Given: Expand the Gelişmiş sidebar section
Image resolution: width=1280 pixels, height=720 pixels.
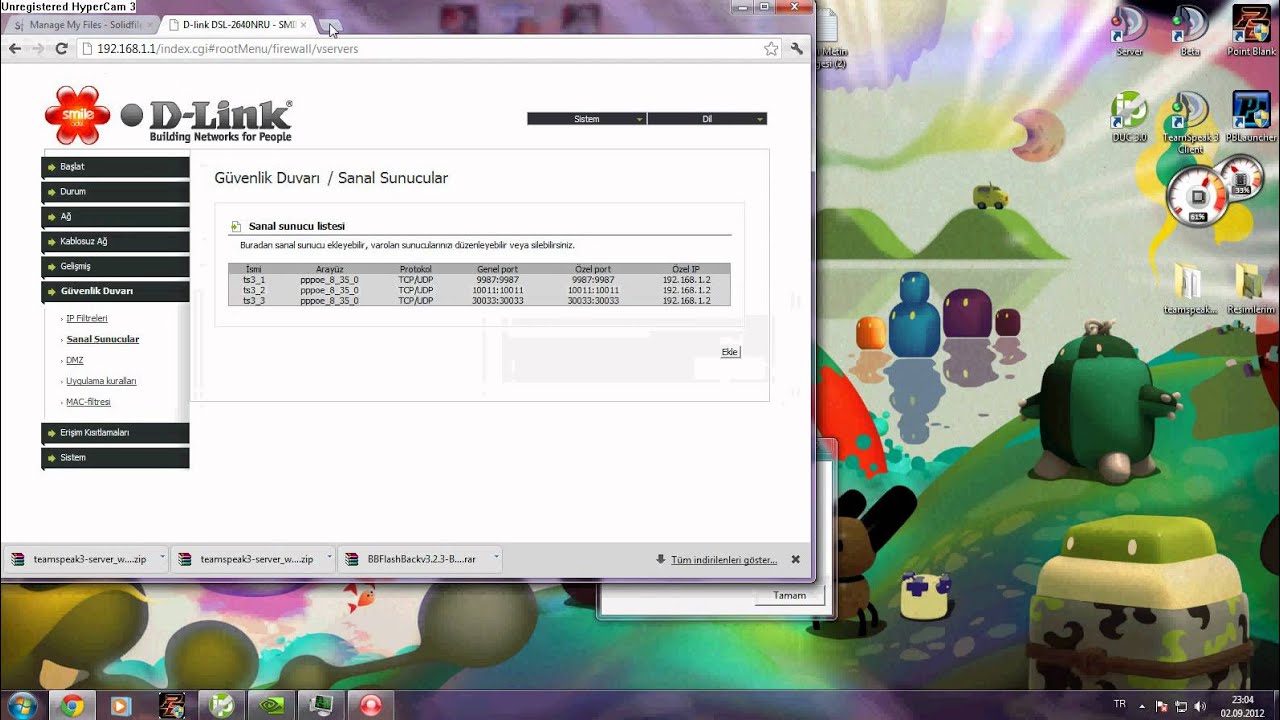Looking at the screenshot, I should 115,266.
